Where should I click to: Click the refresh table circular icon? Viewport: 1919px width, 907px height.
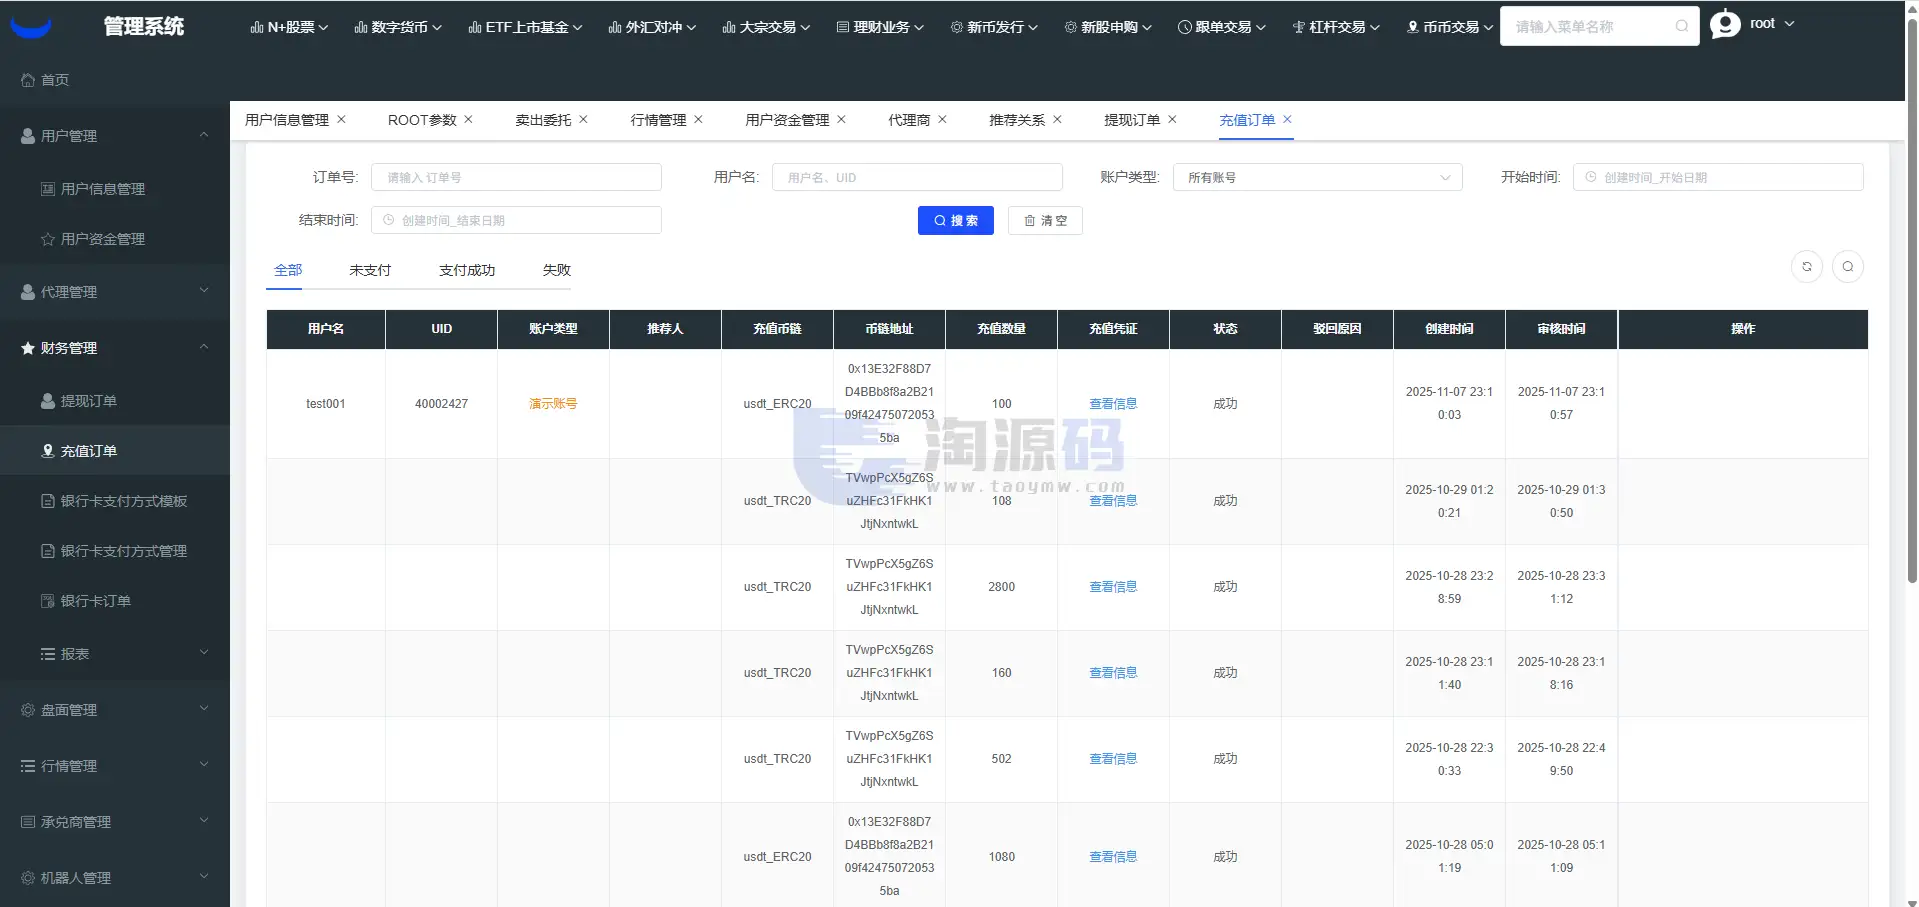click(1807, 267)
